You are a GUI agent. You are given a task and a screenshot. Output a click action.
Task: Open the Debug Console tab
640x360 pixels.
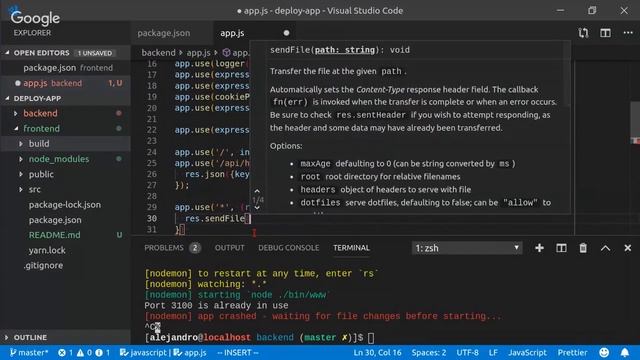coord(289,248)
